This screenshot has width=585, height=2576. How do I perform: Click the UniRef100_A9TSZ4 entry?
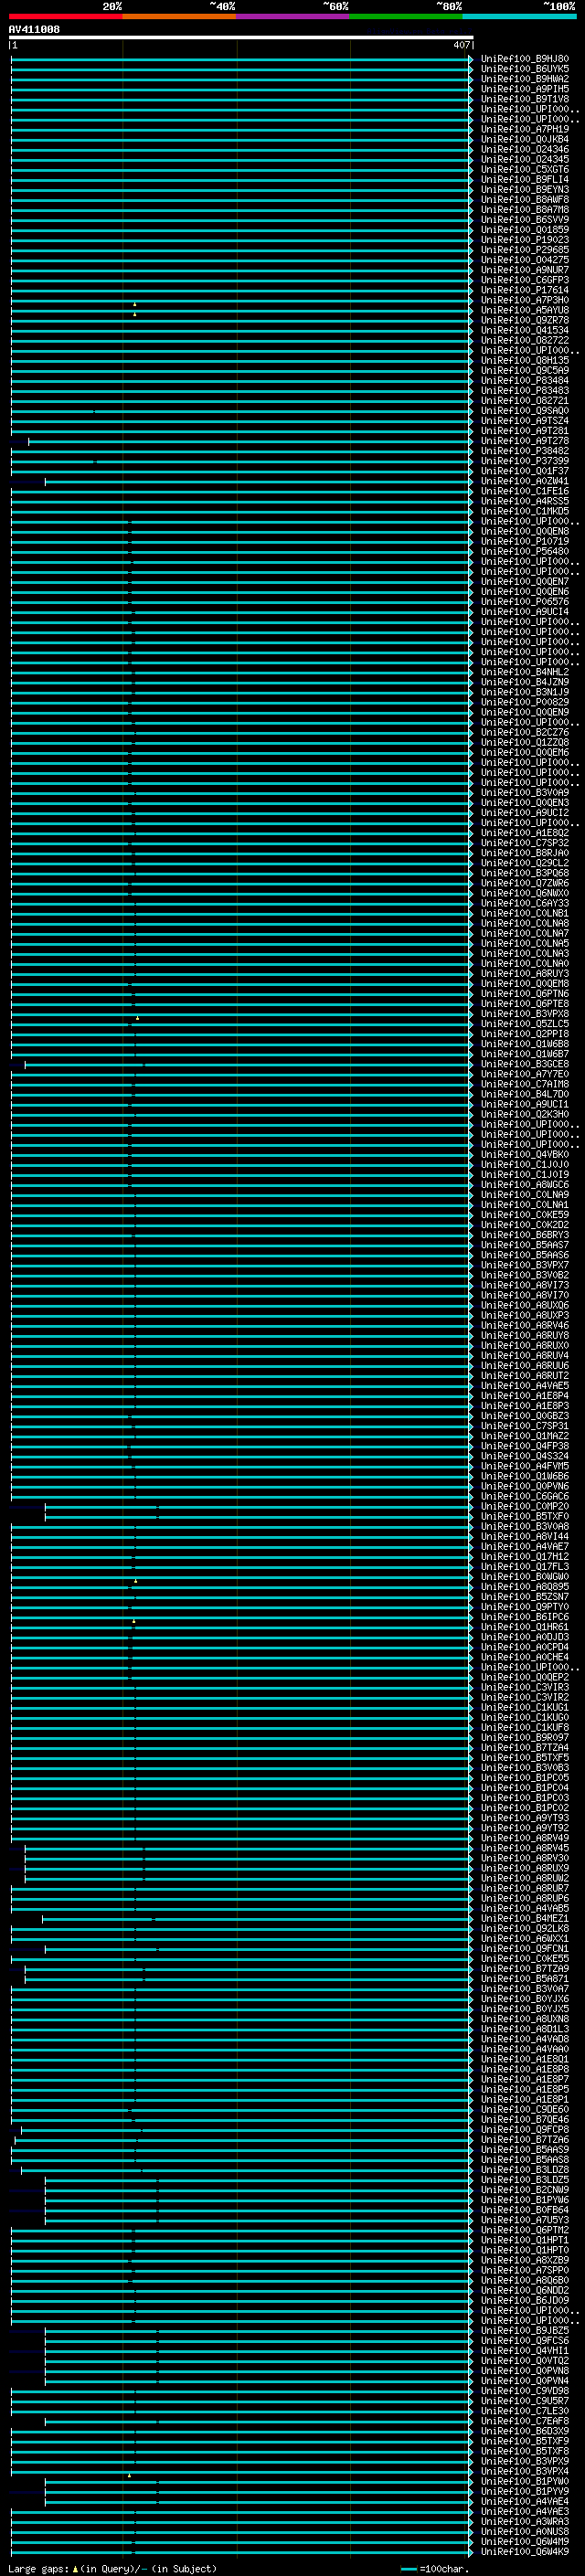click(x=525, y=421)
